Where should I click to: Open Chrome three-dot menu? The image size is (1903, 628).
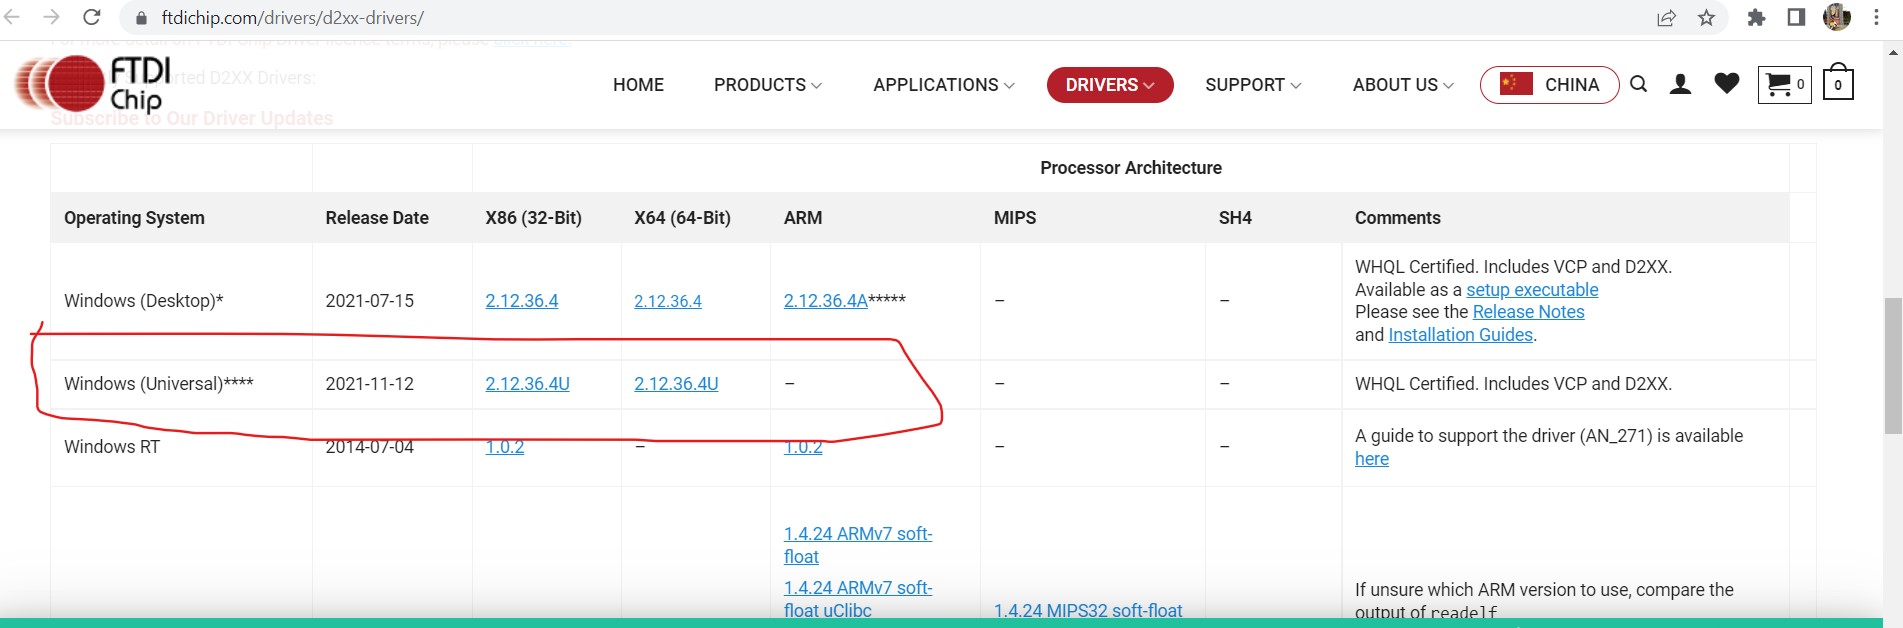click(x=1877, y=17)
